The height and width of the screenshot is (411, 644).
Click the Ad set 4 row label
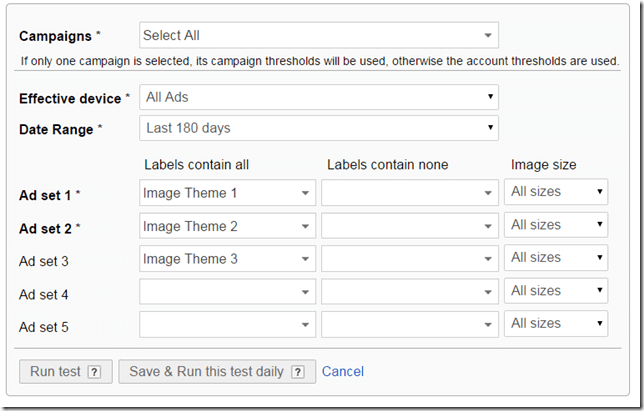44,295
